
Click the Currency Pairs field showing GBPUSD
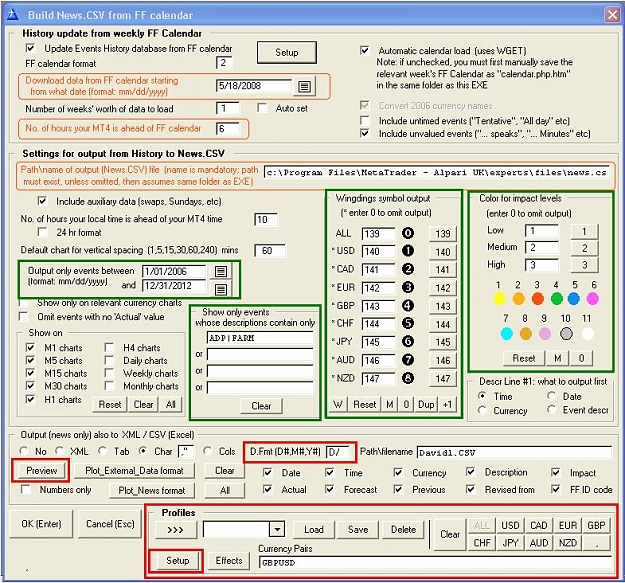435,562
